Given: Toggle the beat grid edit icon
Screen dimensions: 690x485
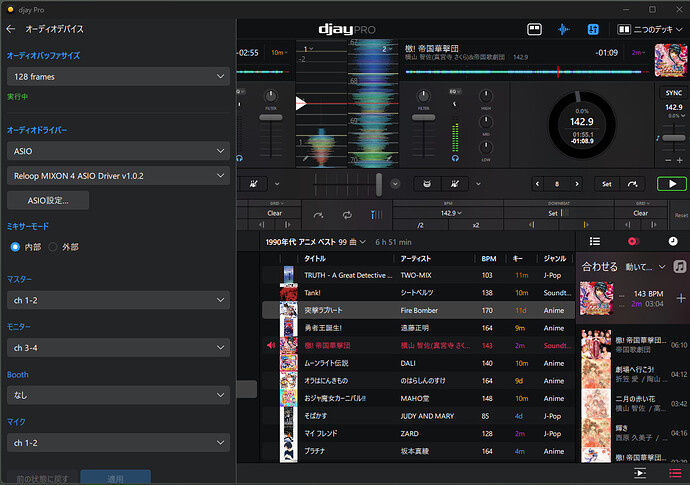Looking at the screenshot, I should (x=376, y=215).
